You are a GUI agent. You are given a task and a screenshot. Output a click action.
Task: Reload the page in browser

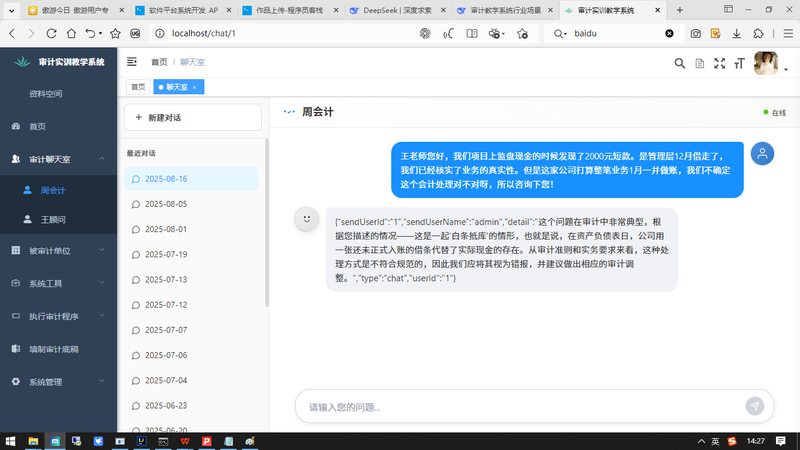click(x=51, y=33)
